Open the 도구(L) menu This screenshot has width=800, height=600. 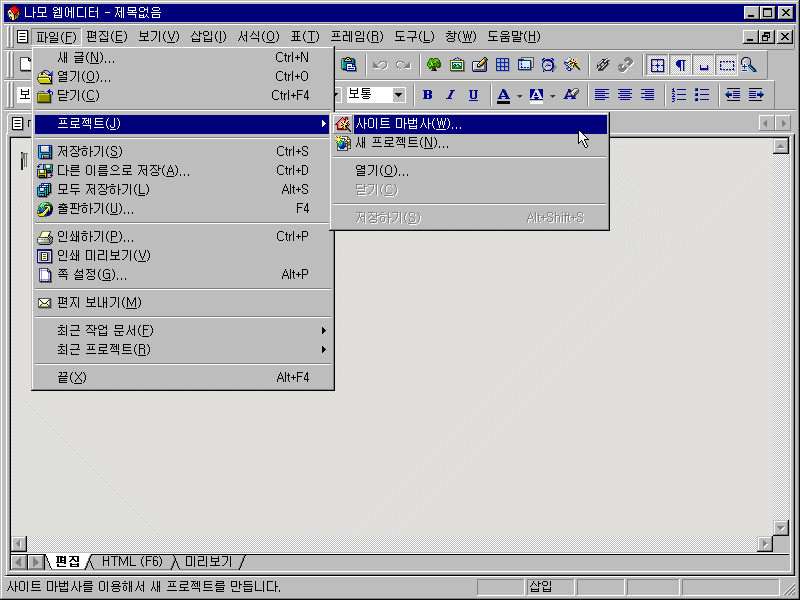[414, 37]
